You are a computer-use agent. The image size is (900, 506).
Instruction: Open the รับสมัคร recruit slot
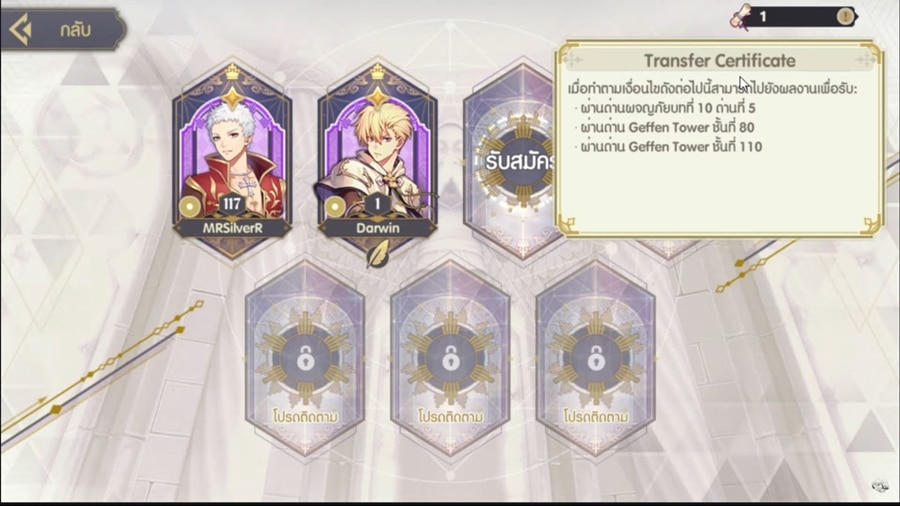click(x=511, y=162)
